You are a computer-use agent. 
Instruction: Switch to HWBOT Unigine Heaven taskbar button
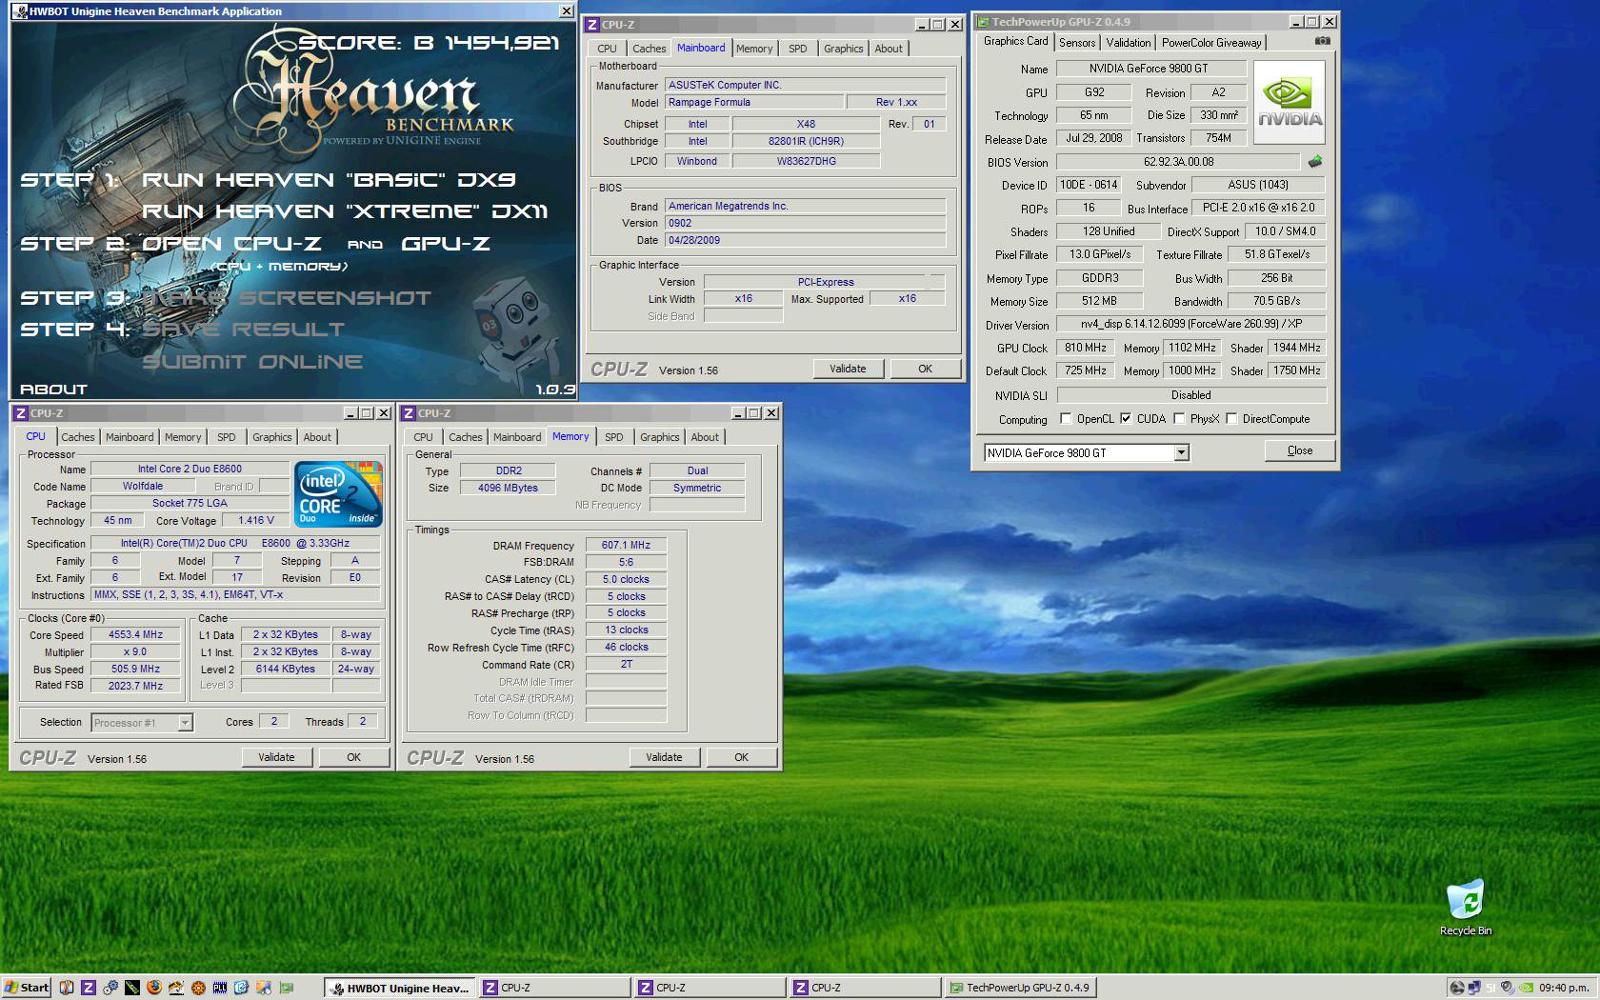click(x=400, y=988)
